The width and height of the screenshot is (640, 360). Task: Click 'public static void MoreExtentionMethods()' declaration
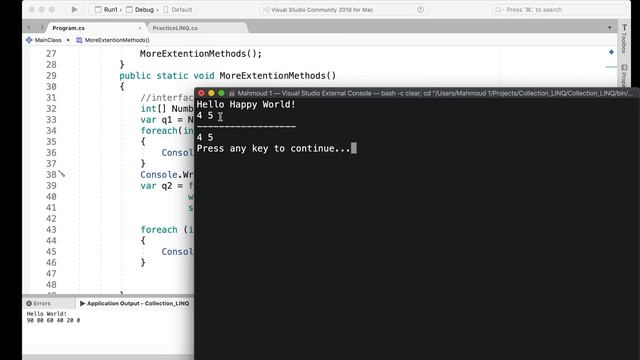click(228, 76)
